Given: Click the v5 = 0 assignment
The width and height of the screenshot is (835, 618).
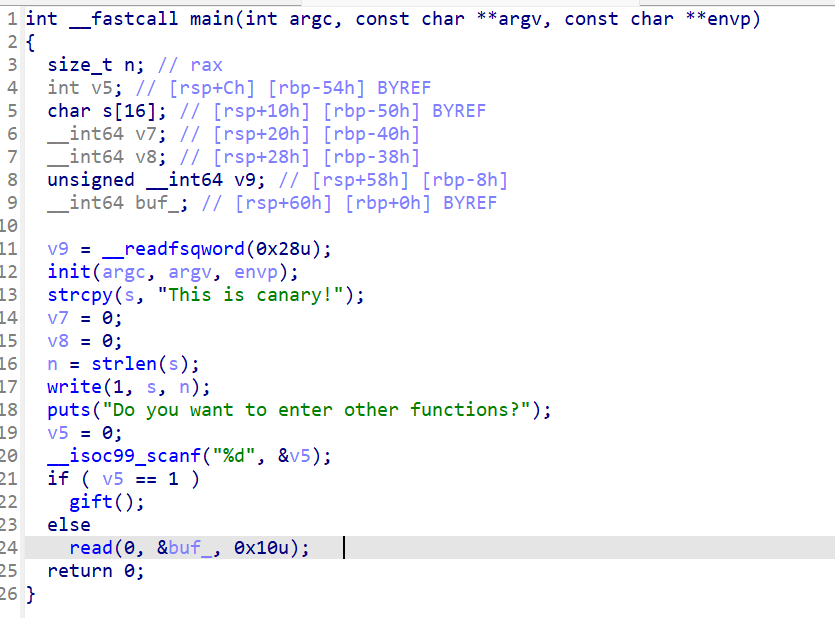Looking at the screenshot, I should 85,433.
